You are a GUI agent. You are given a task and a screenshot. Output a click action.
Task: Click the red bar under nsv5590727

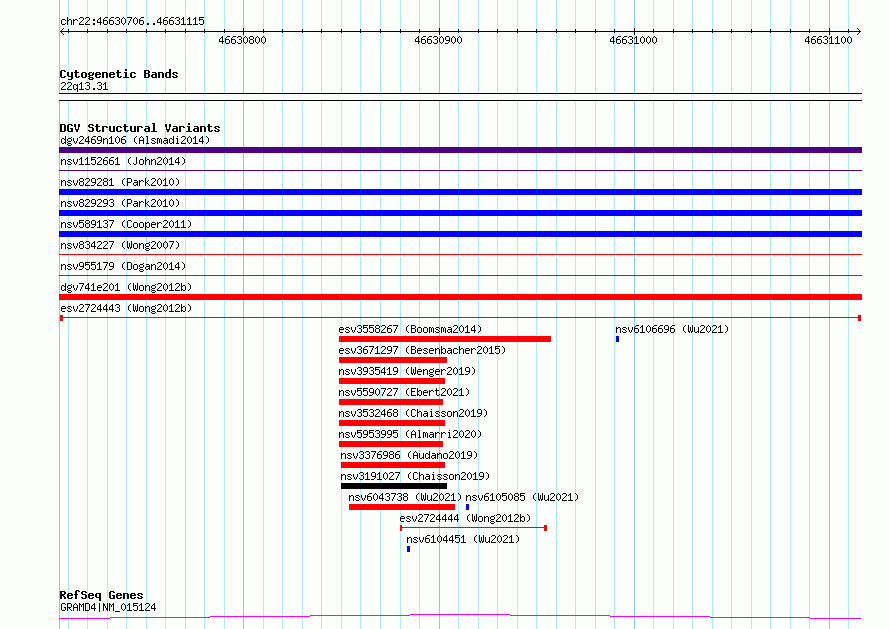[x=391, y=402]
